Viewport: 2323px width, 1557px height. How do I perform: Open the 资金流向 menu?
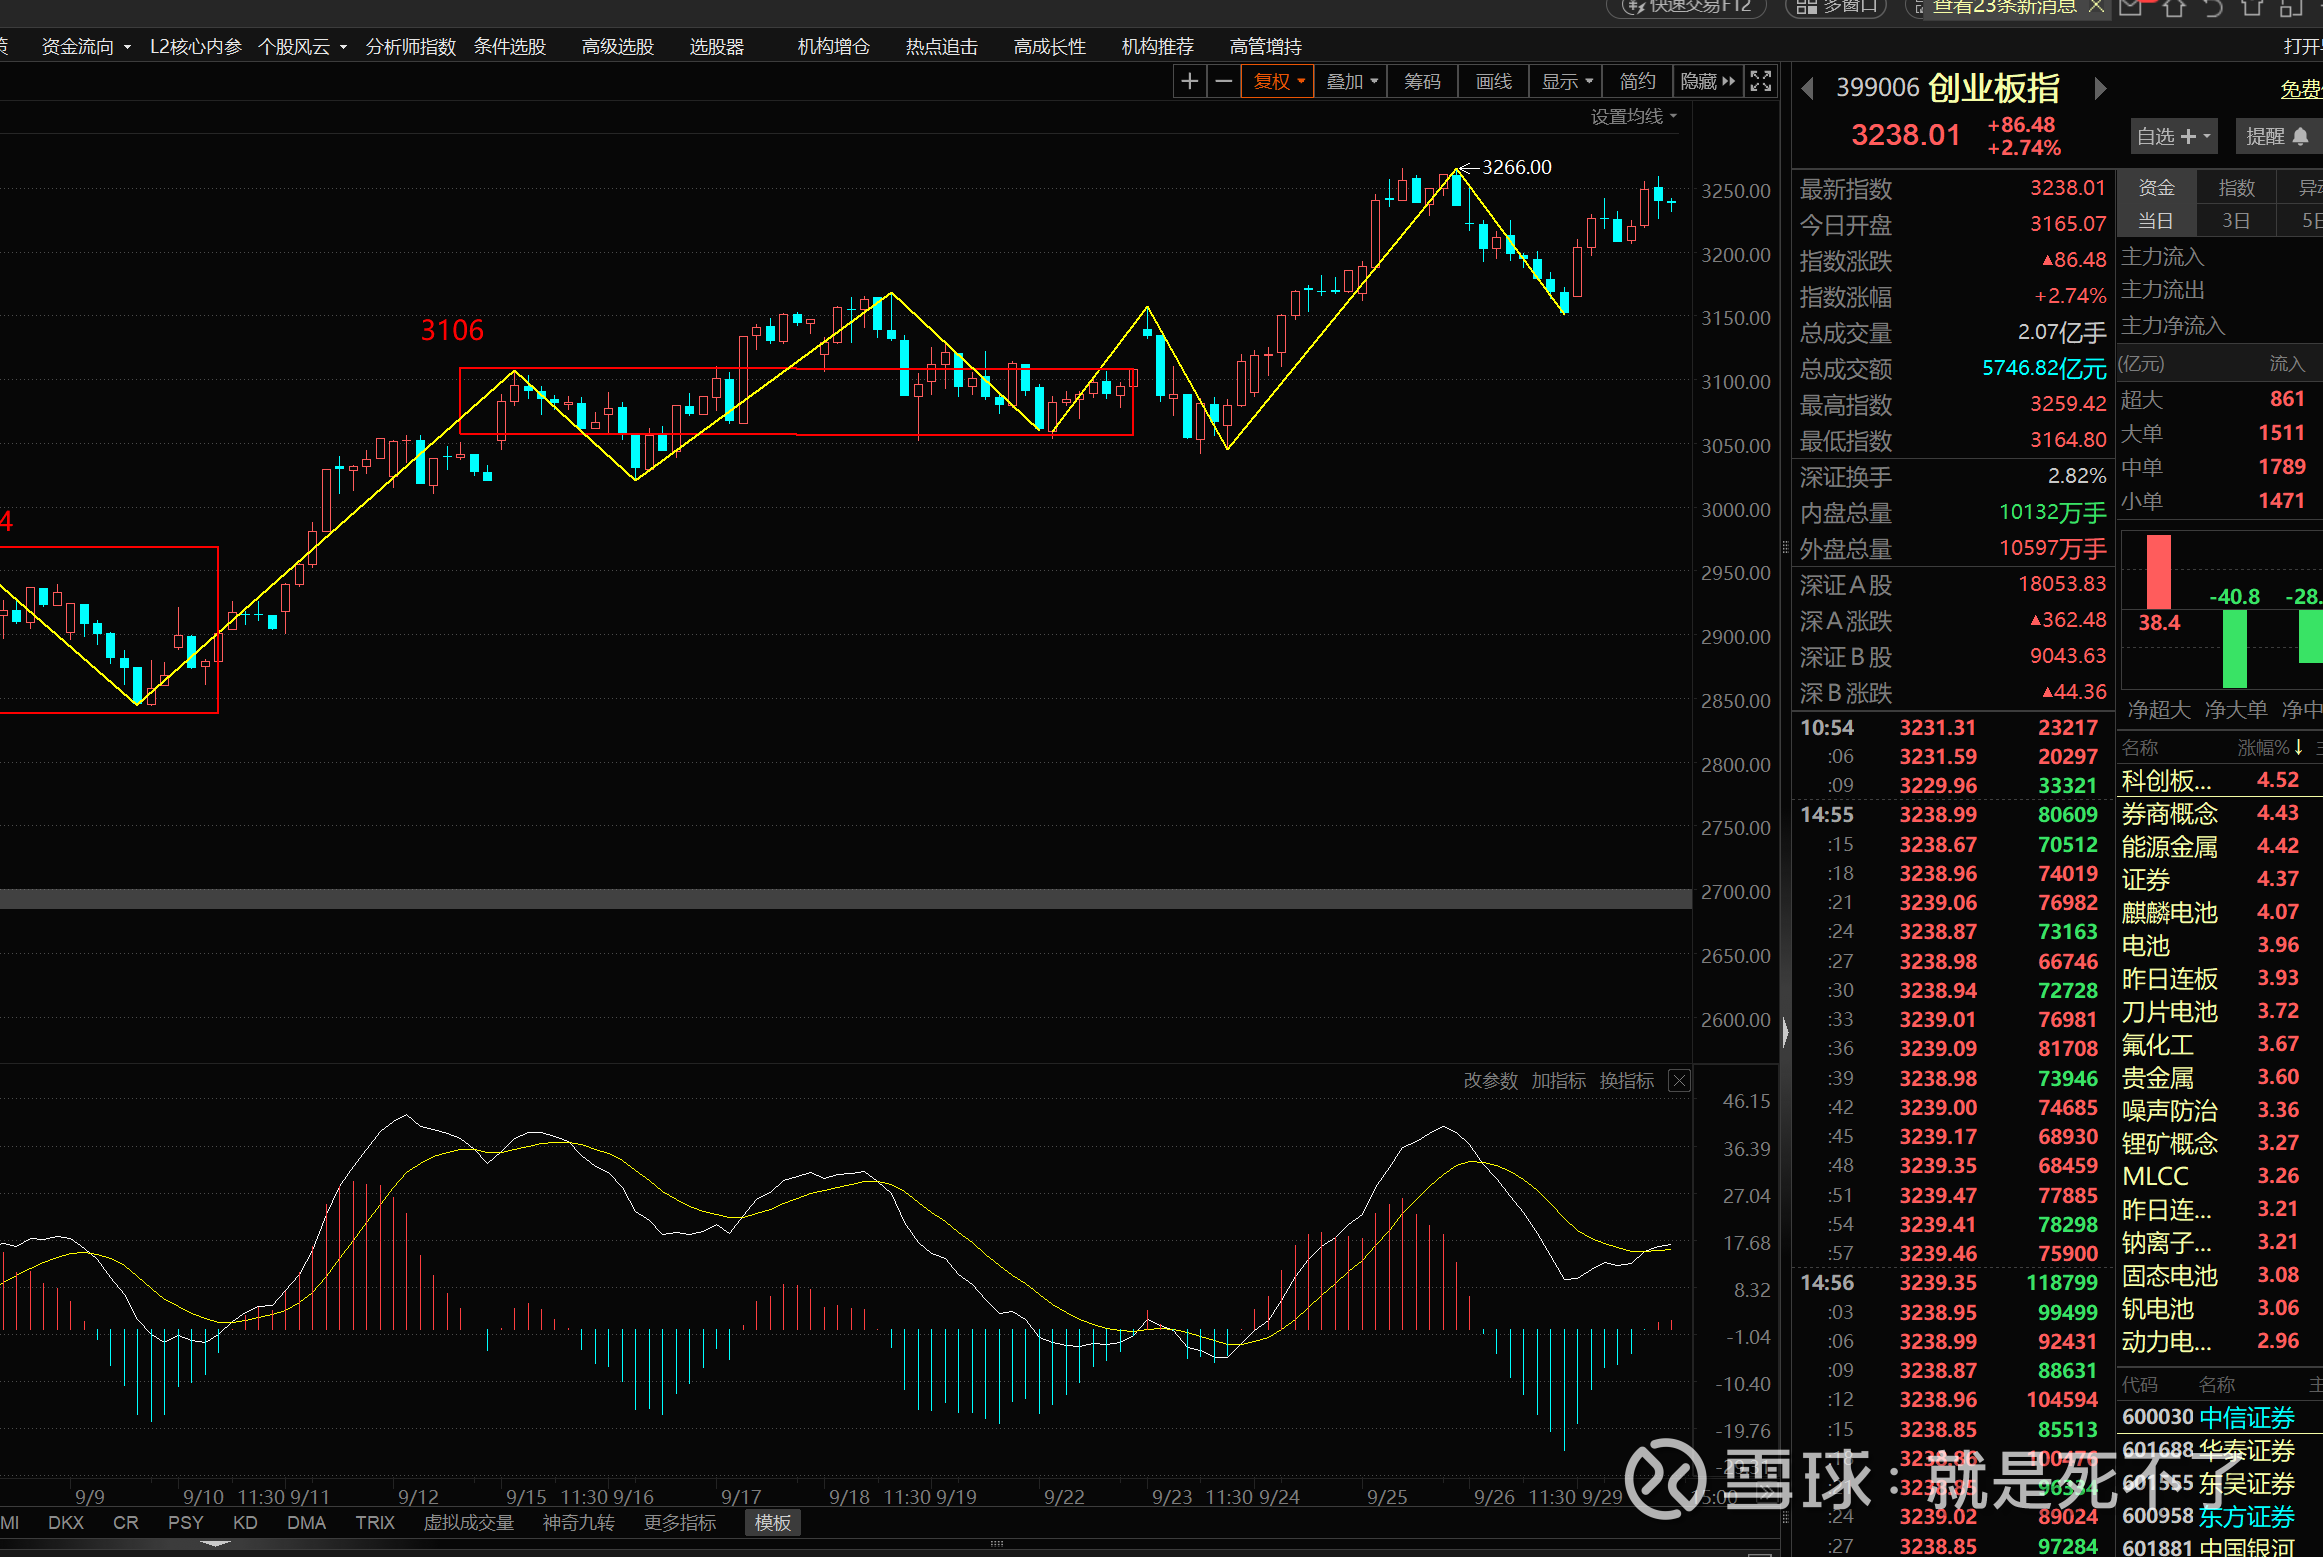coord(85,47)
